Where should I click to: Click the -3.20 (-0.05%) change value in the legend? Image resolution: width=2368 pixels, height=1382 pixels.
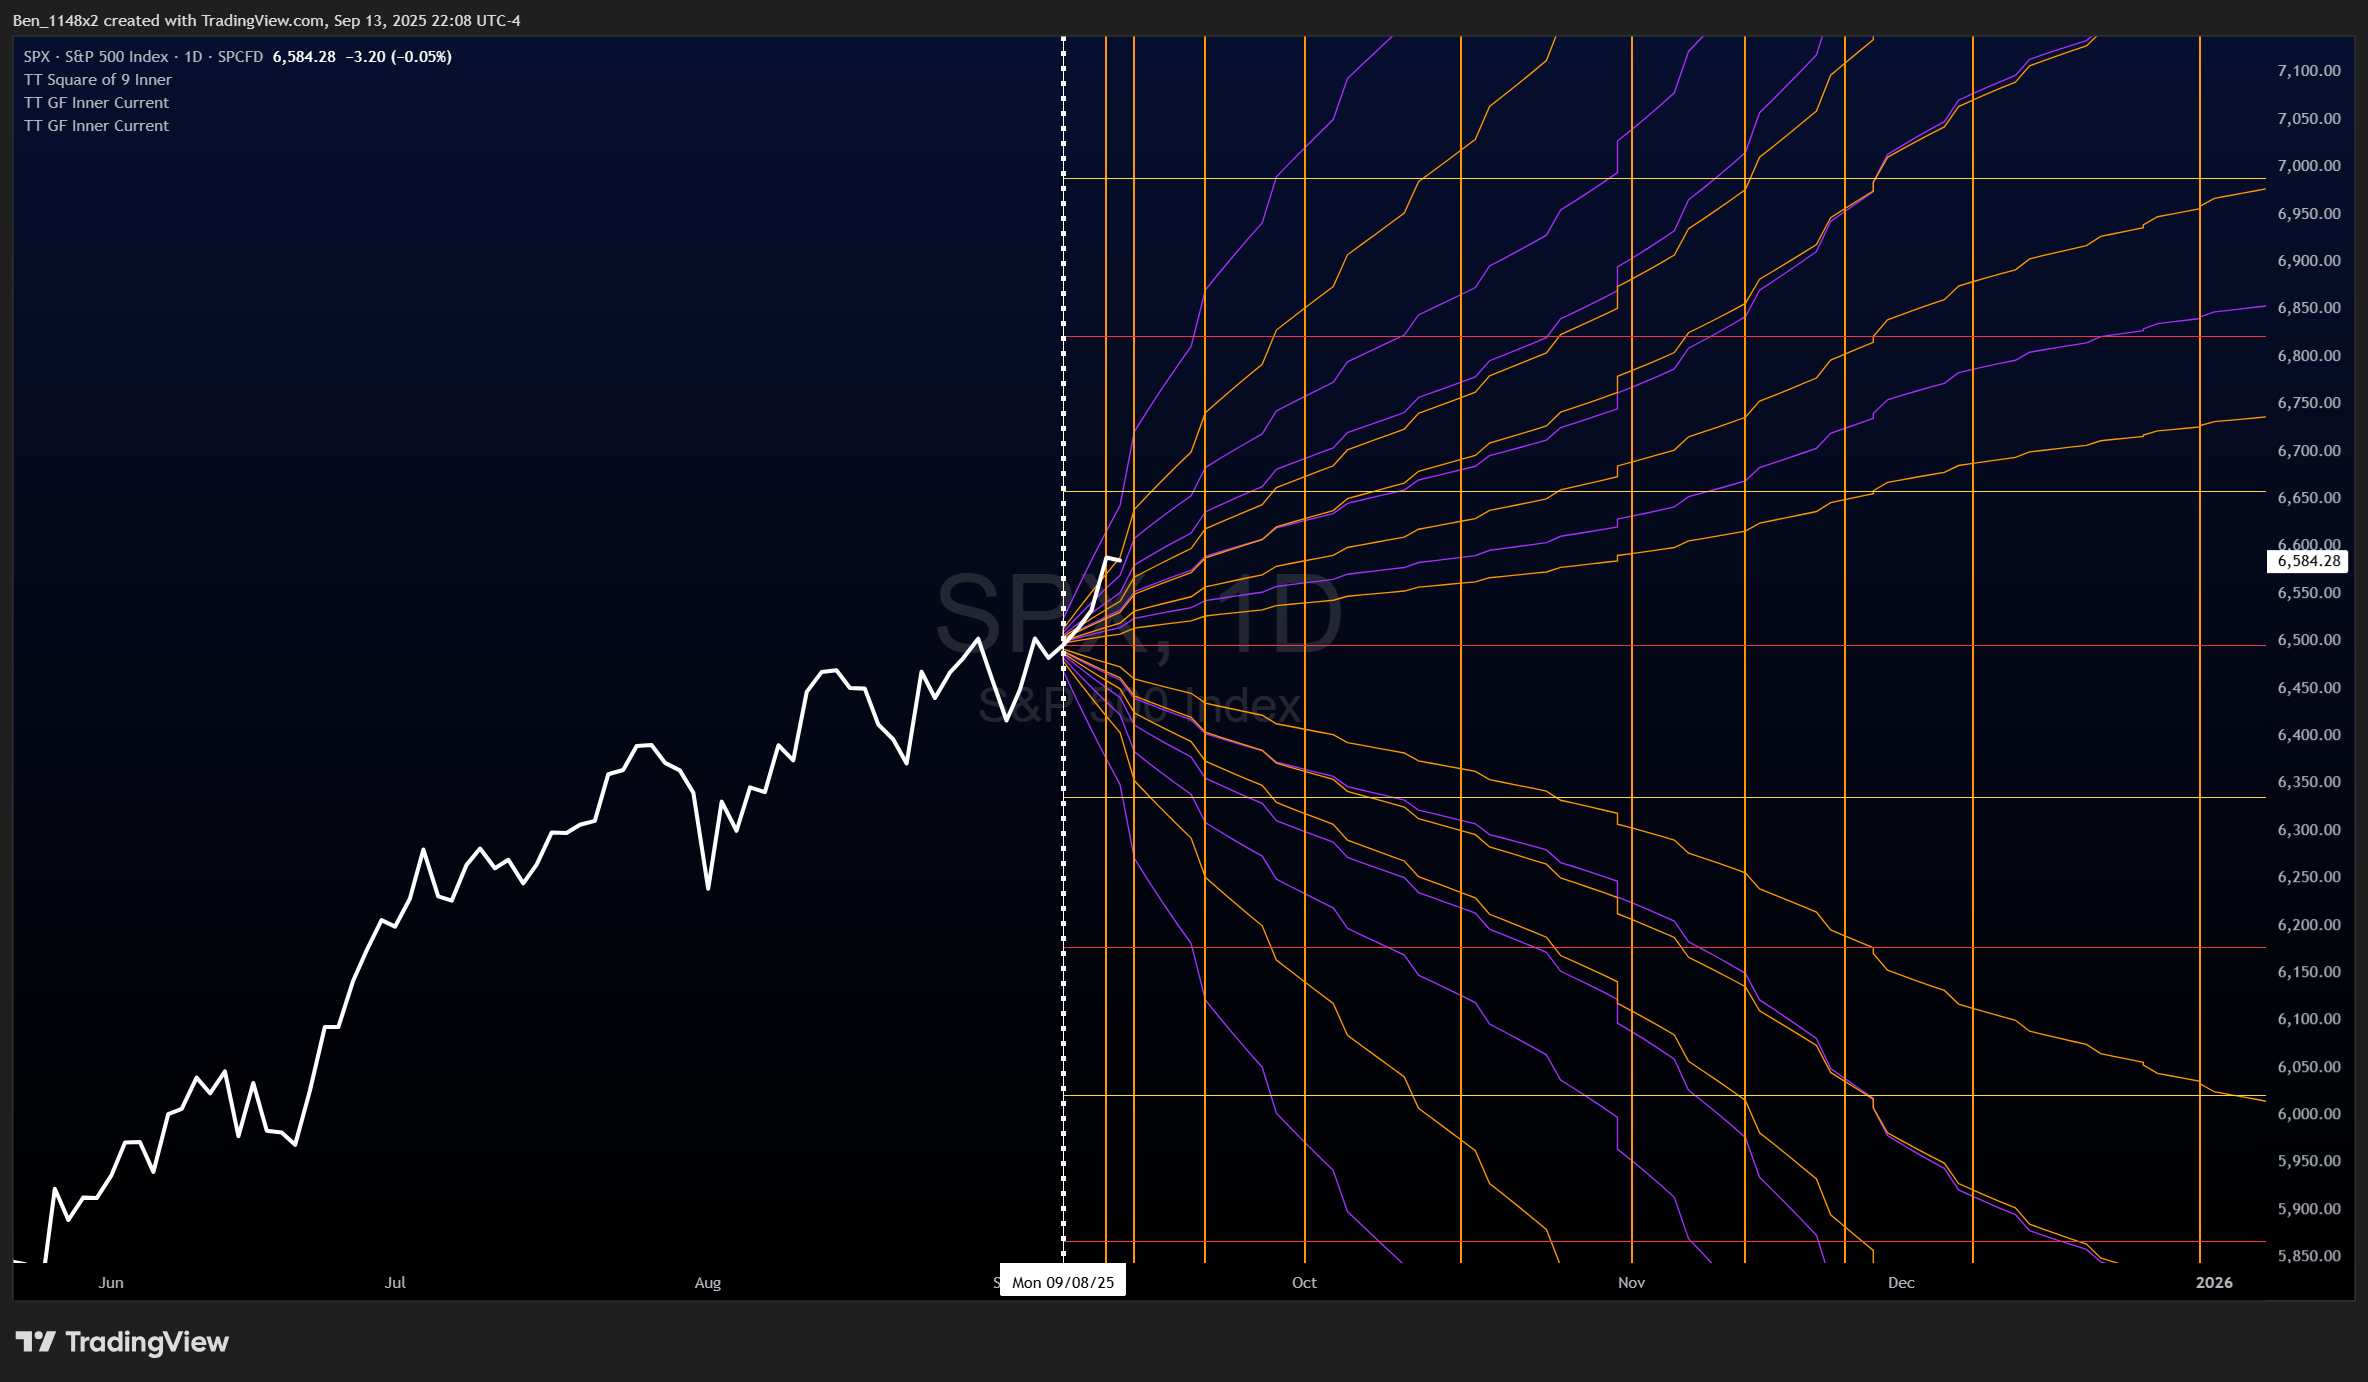[x=398, y=57]
